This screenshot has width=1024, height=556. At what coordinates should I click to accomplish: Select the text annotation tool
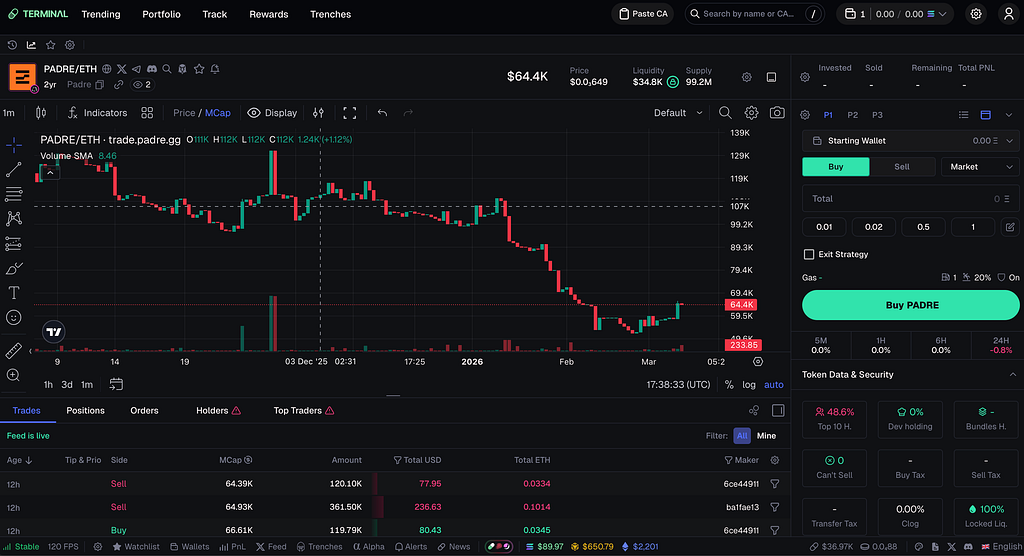point(14,293)
